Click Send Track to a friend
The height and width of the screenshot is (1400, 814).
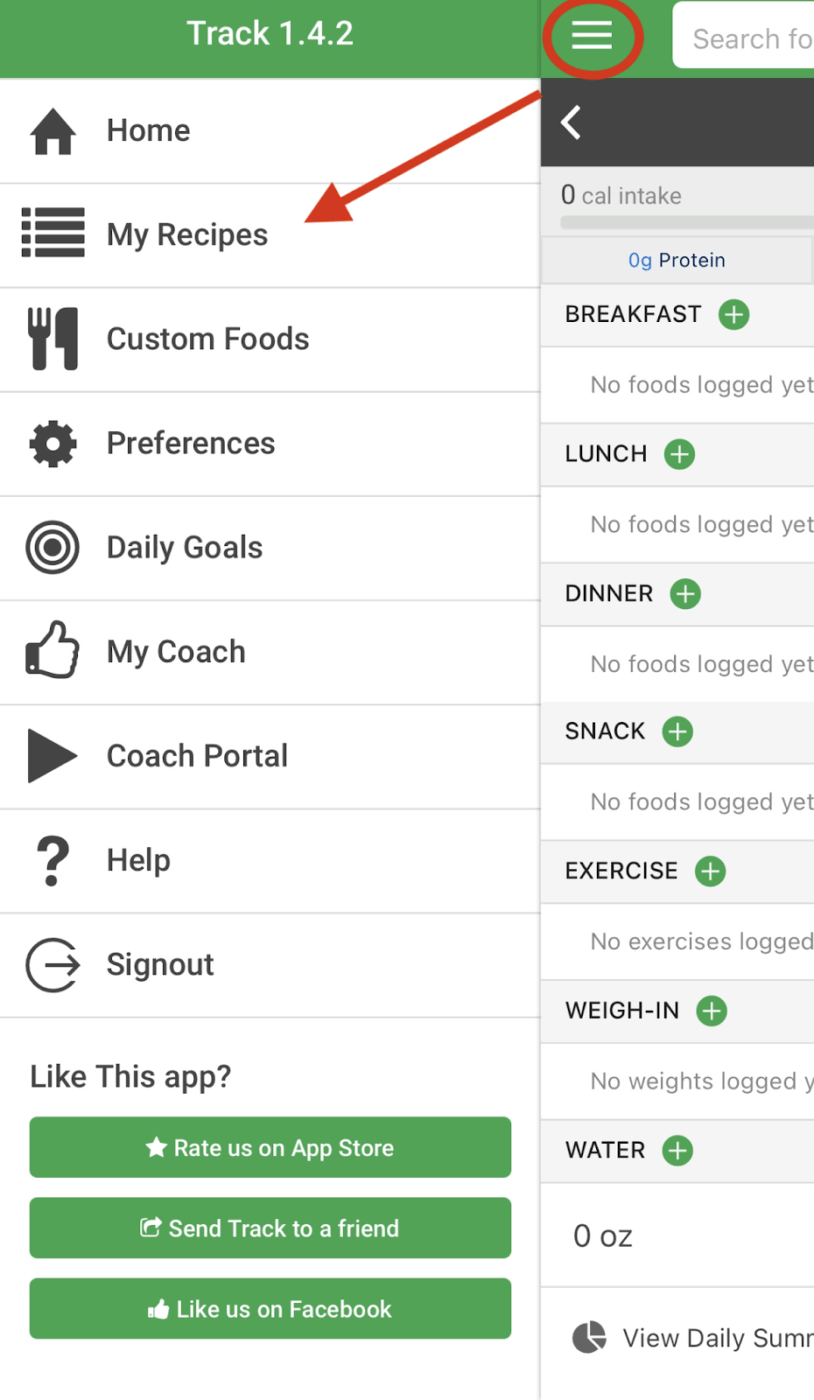click(270, 1228)
